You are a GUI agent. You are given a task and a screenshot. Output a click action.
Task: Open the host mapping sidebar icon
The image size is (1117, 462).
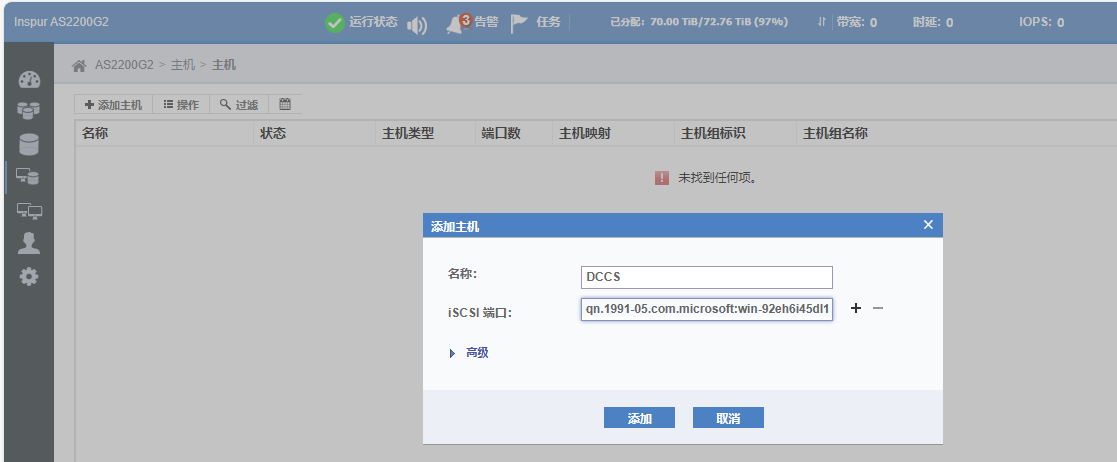point(28,177)
